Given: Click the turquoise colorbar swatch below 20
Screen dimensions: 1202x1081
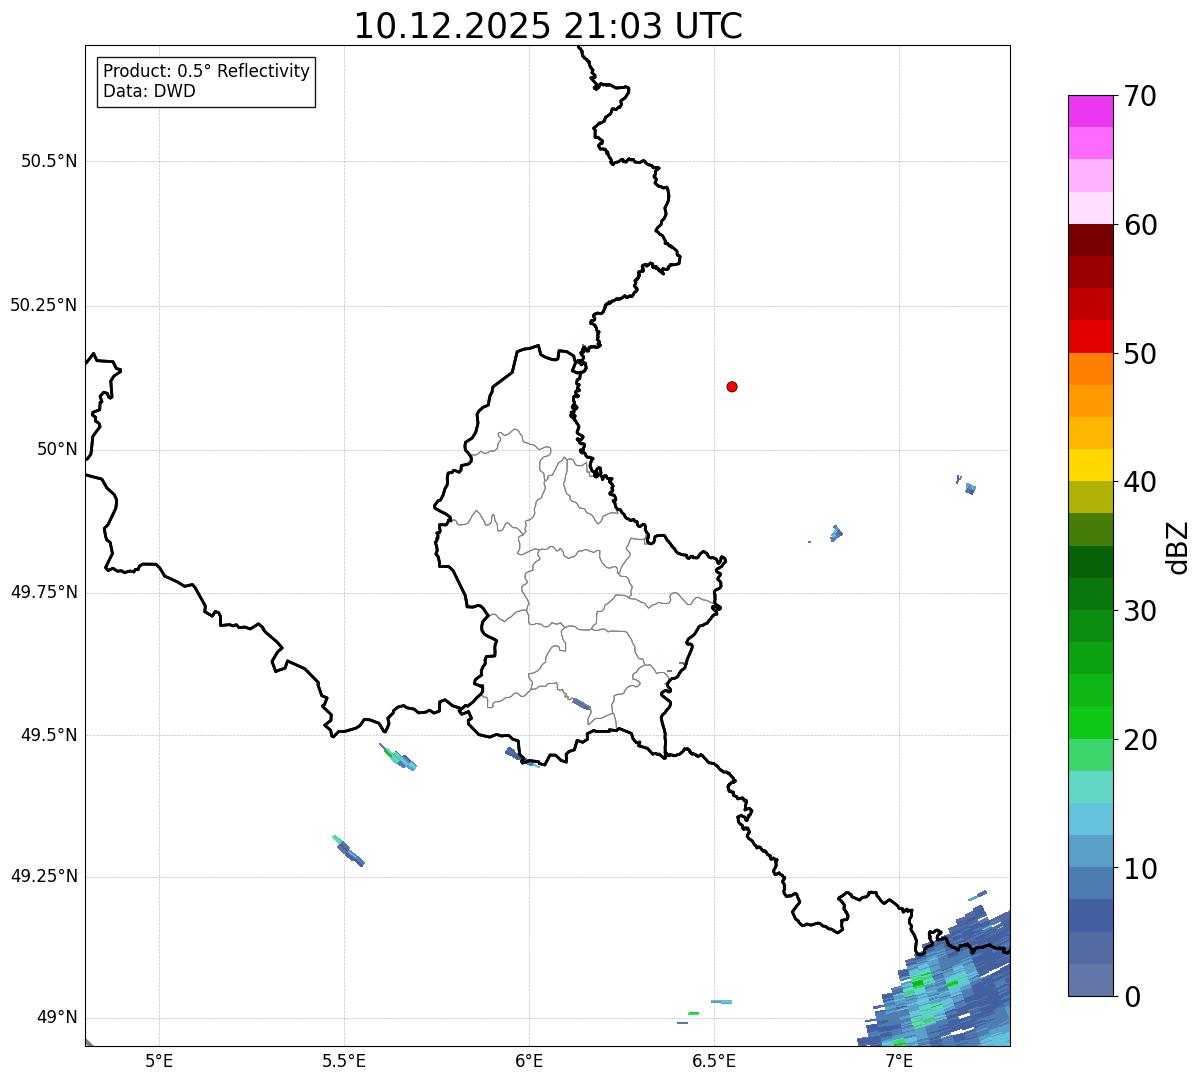Looking at the screenshot, I should [x=1090, y=787].
